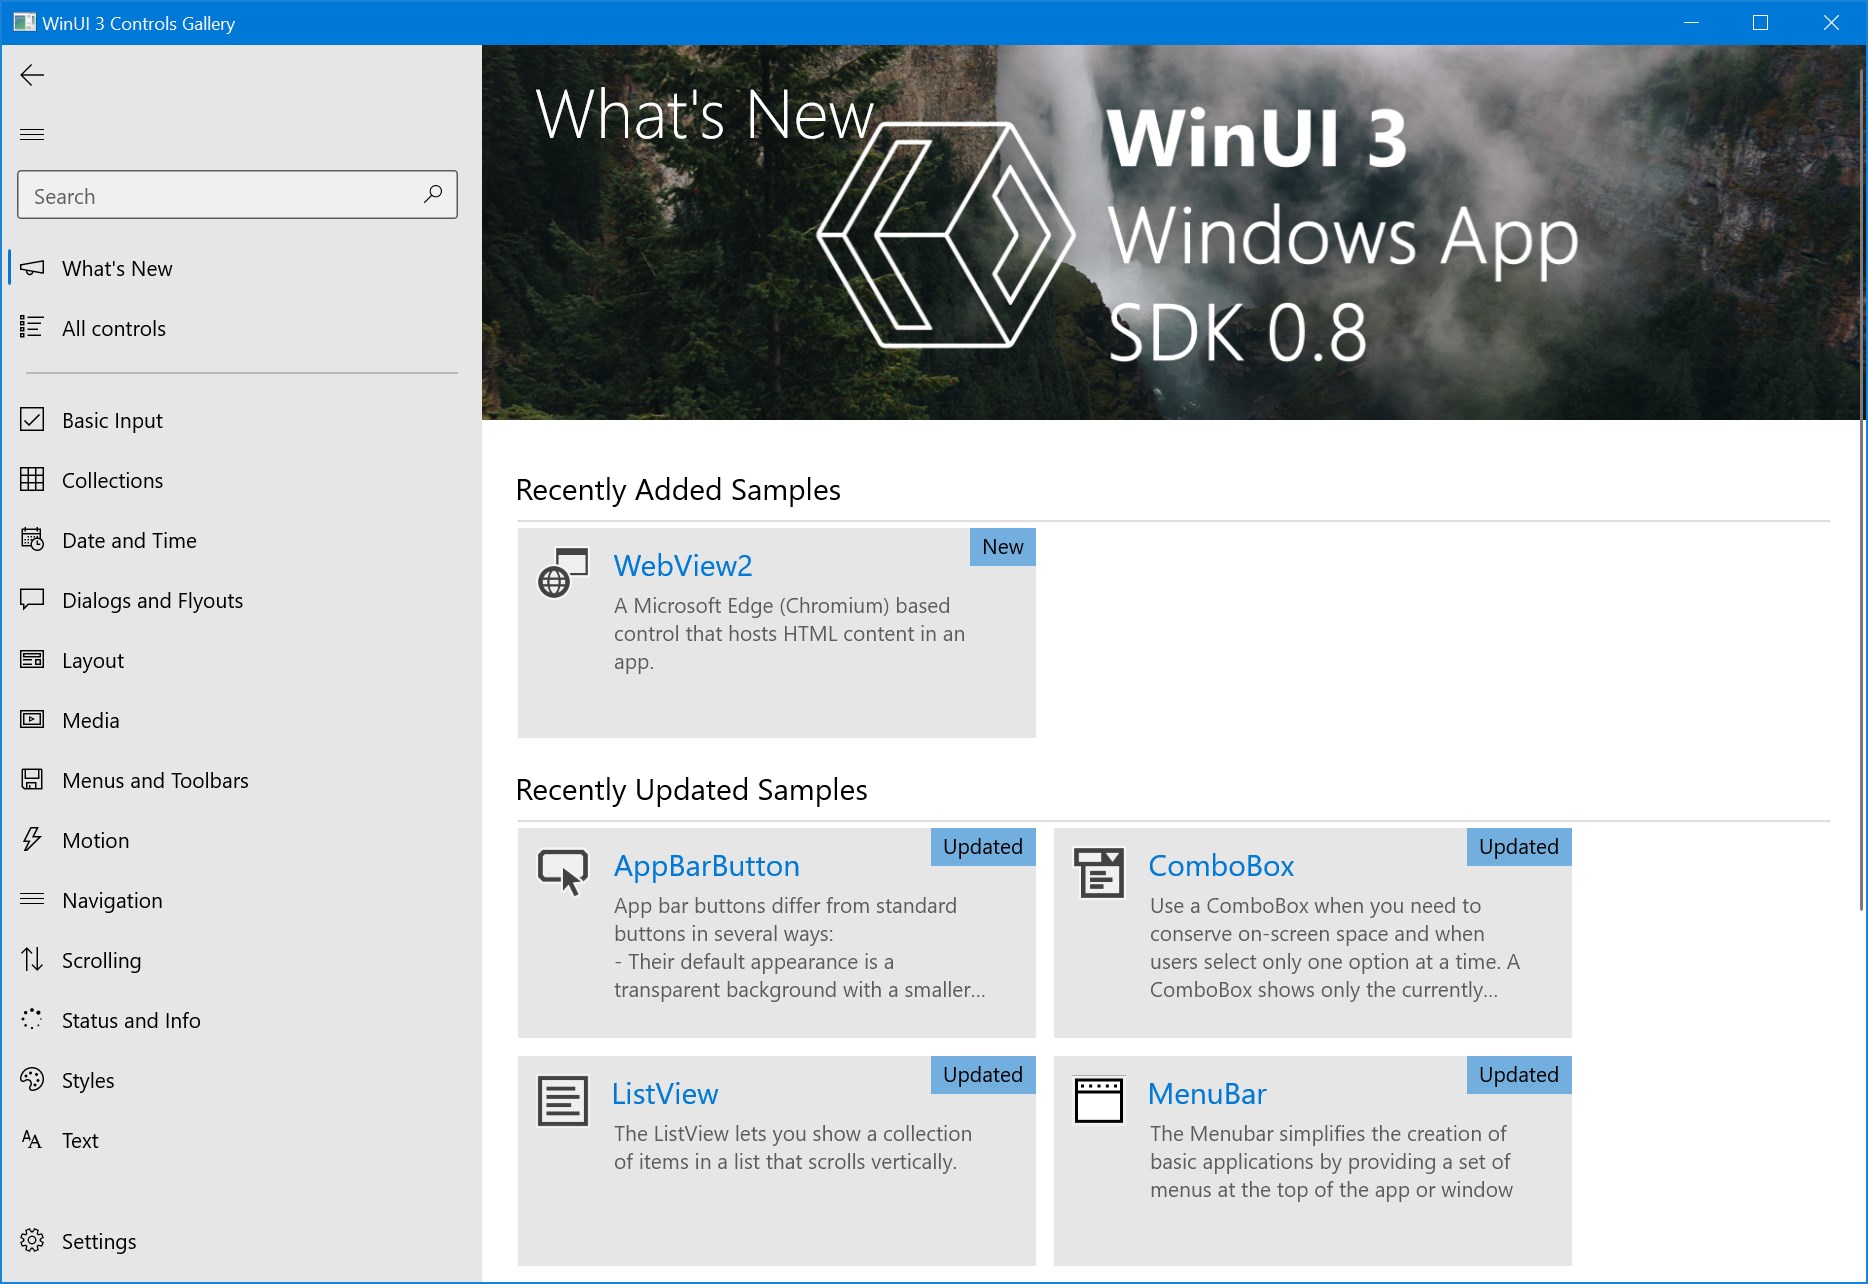Click the Navigation lines icon
This screenshot has height=1284, width=1868.
[32, 899]
